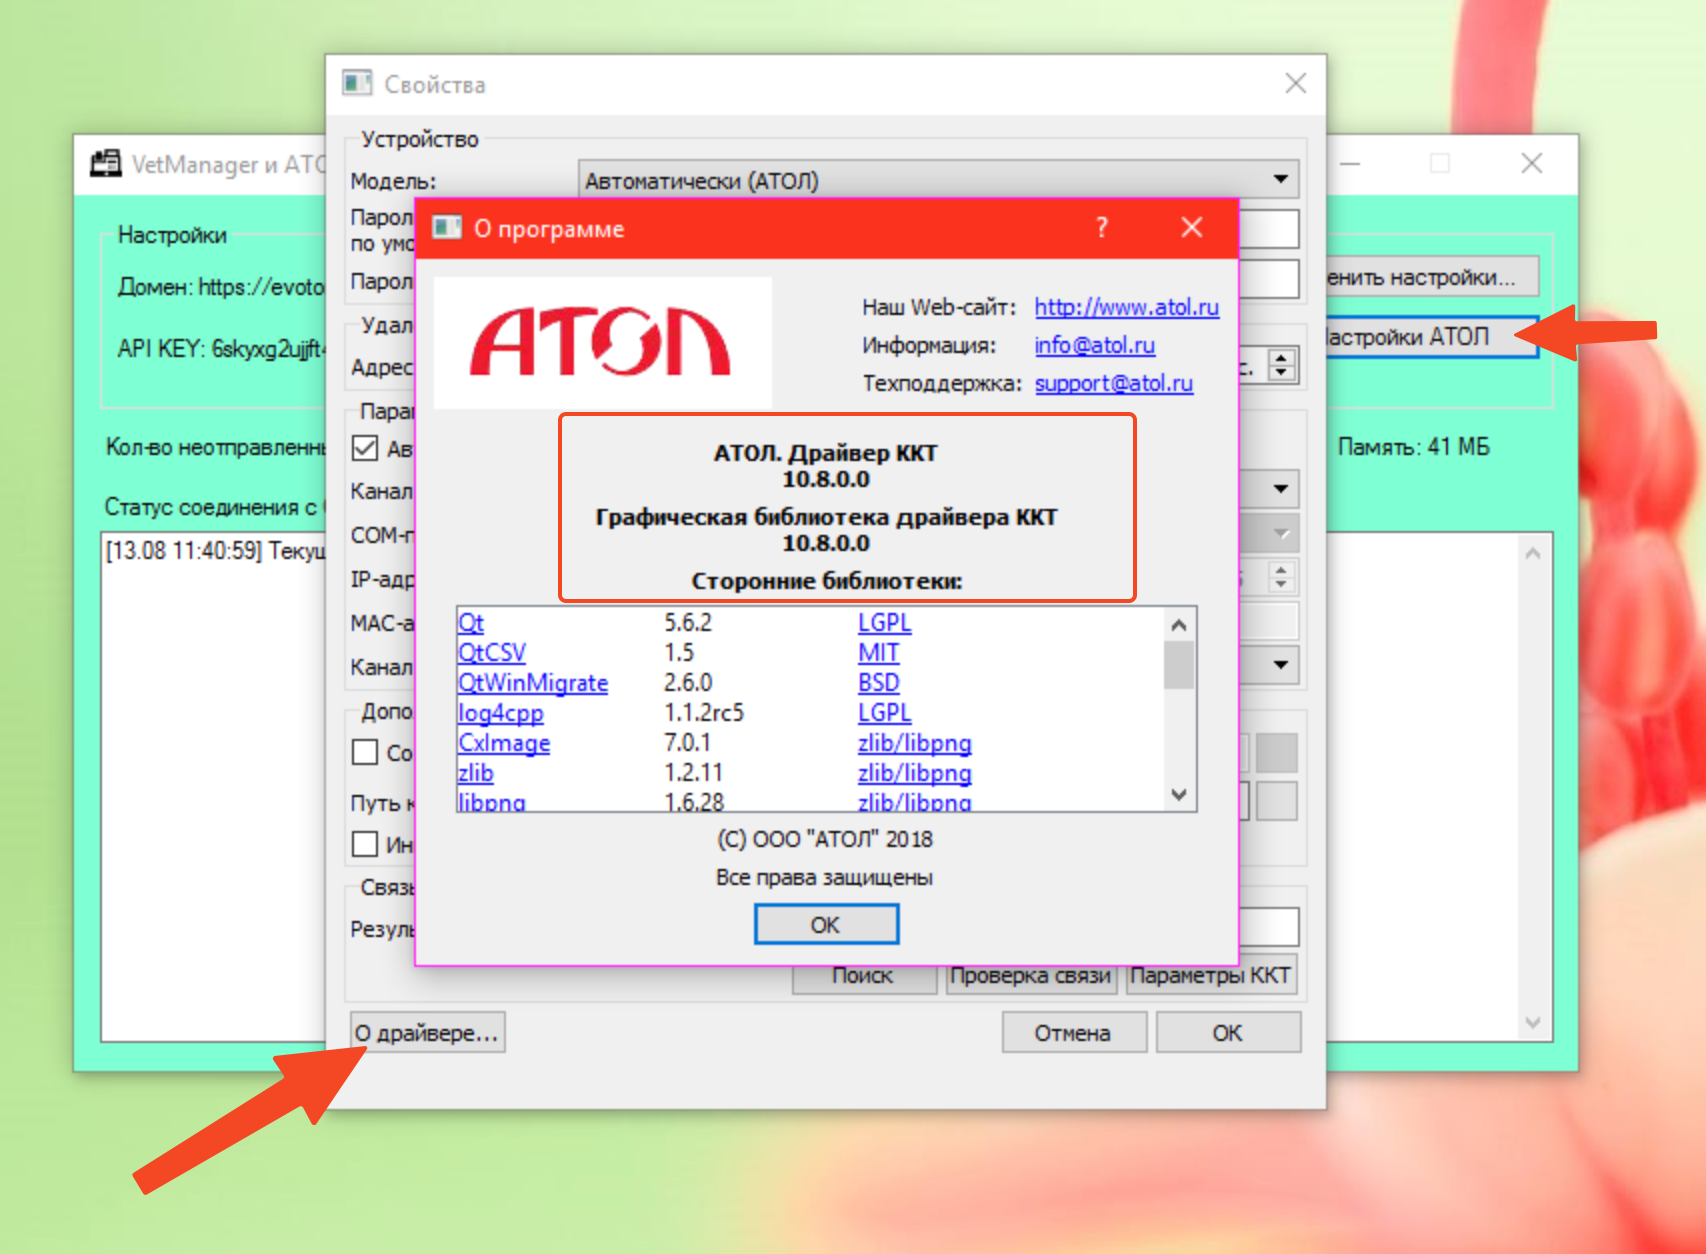
Task: Enable the "Со" checkbox in Свойства
Action: [365, 752]
